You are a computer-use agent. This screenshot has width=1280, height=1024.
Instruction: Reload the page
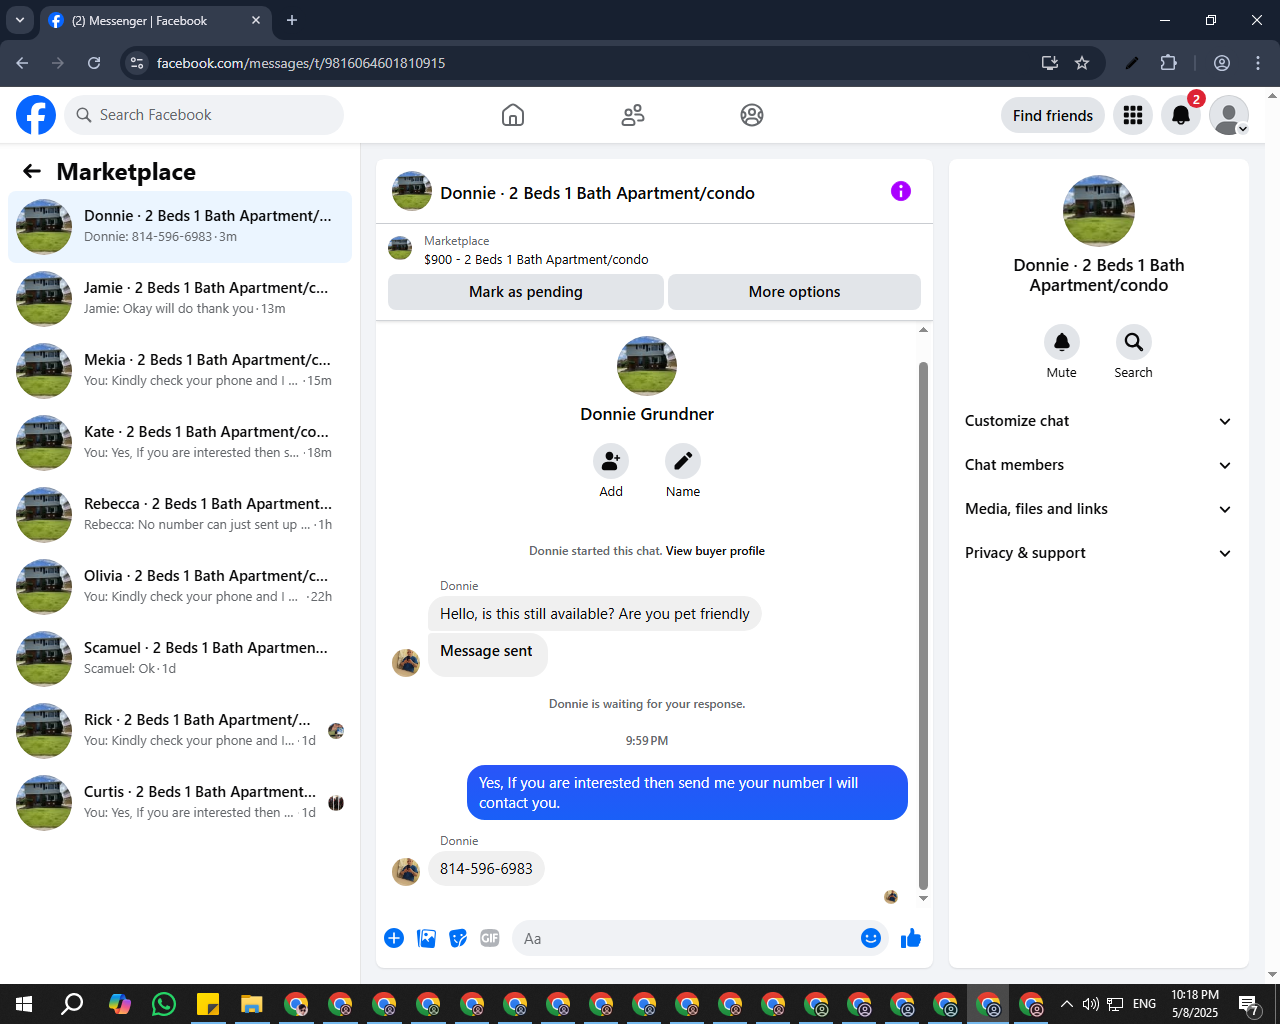coord(94,63)
